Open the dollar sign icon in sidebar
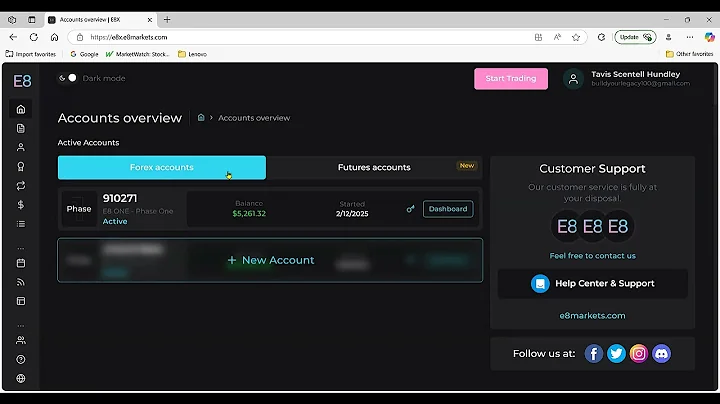The width and height of the screenshot is (720, 404). [21, 205]
